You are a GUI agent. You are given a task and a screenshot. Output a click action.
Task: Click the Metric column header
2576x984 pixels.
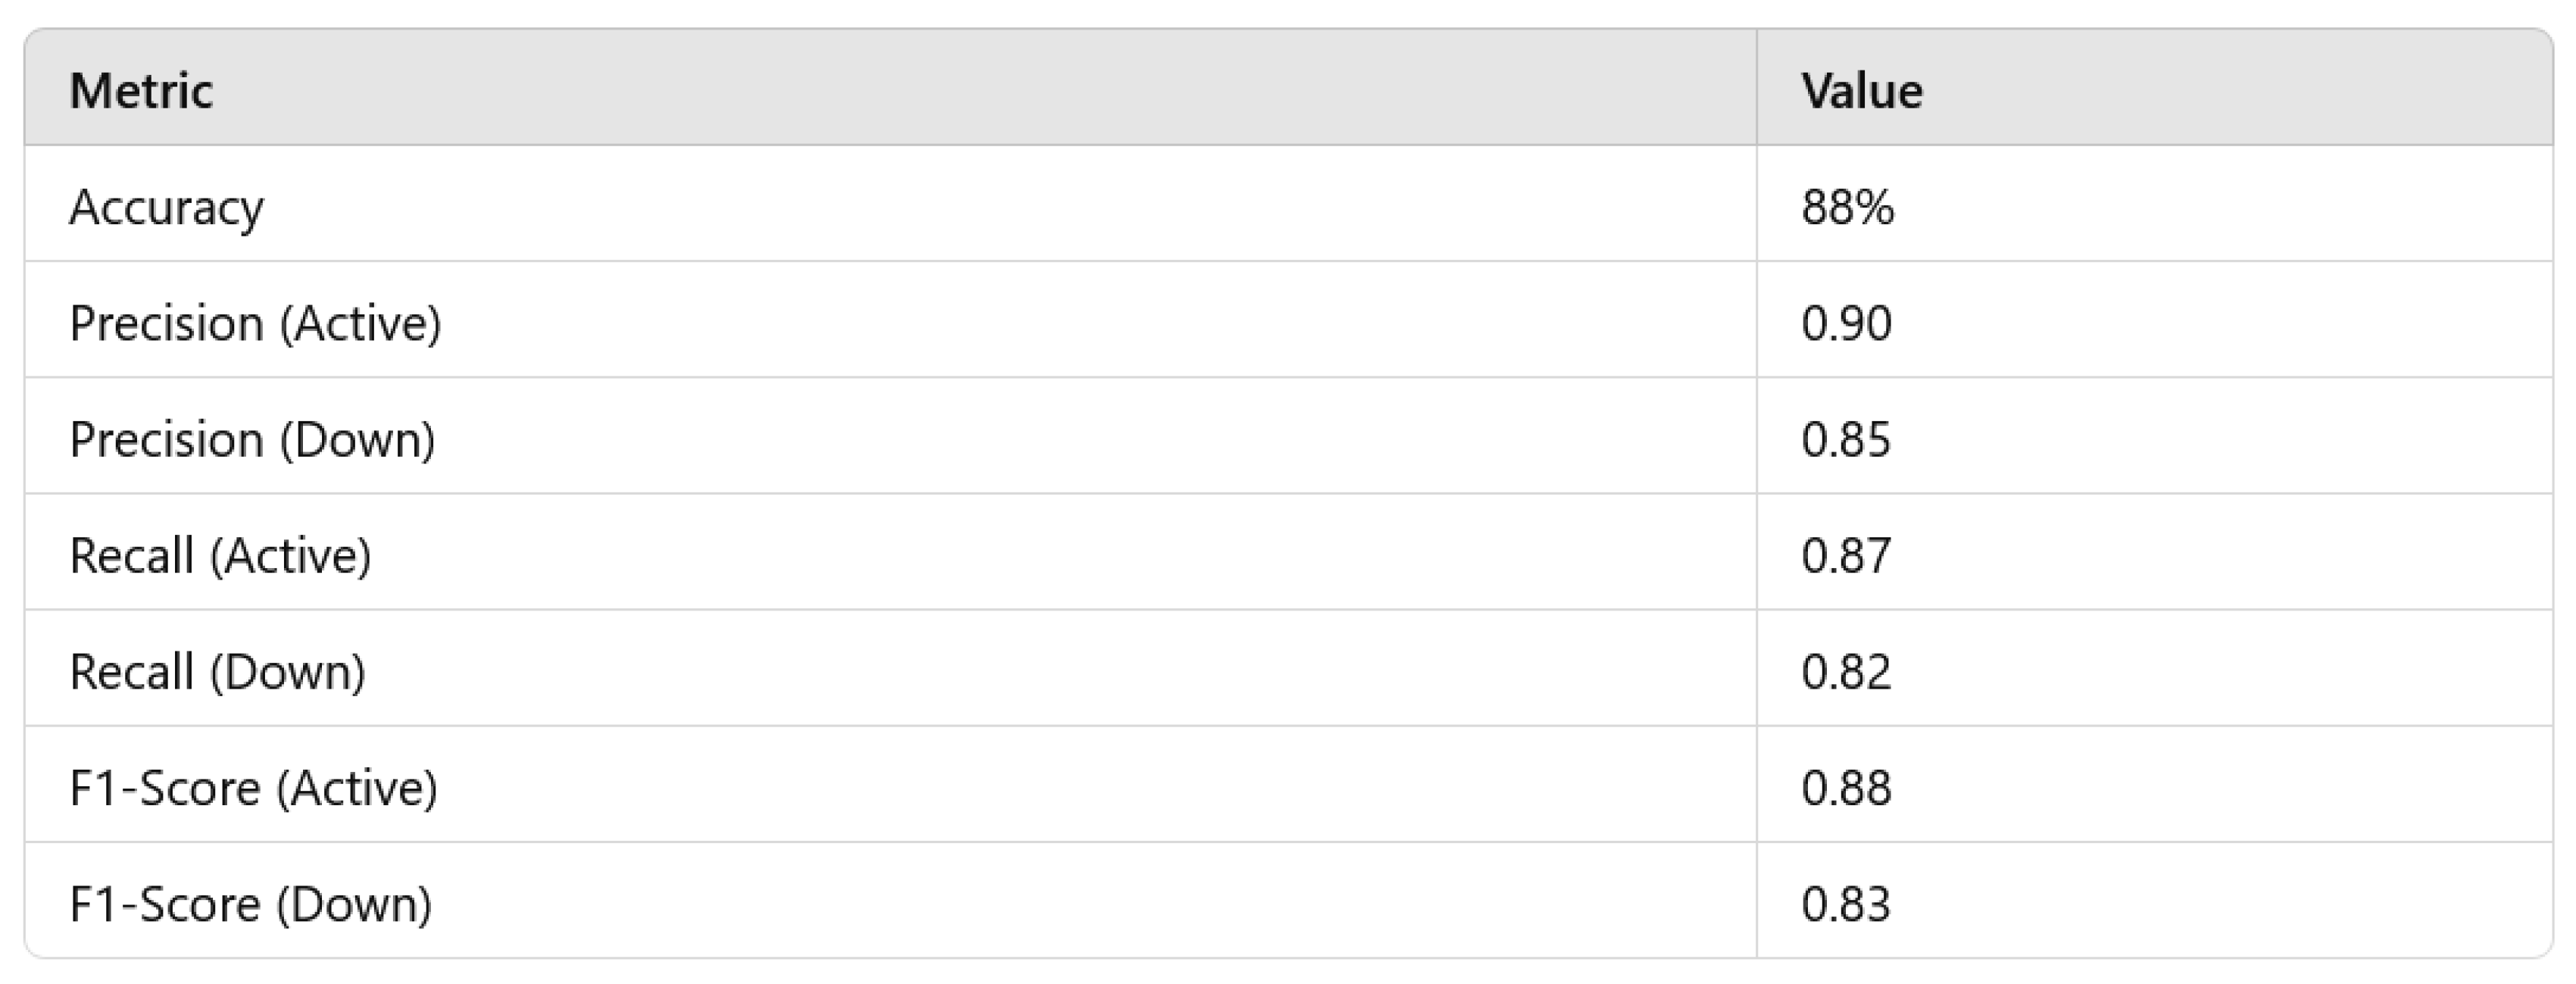pyautogui.click(x=141, y=91)
